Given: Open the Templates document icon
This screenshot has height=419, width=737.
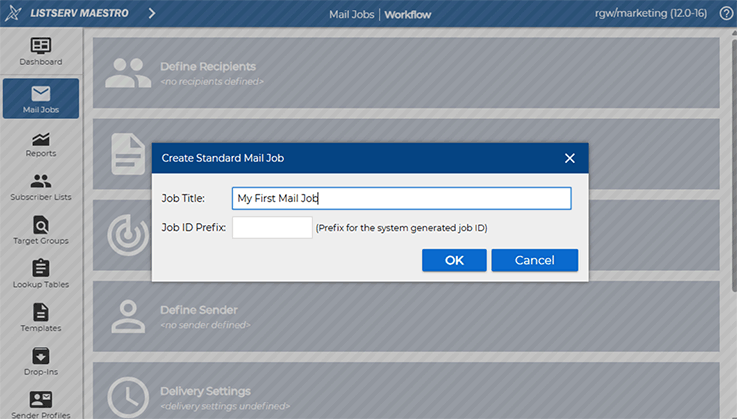Looking at the screenshot, I should 41,312.
